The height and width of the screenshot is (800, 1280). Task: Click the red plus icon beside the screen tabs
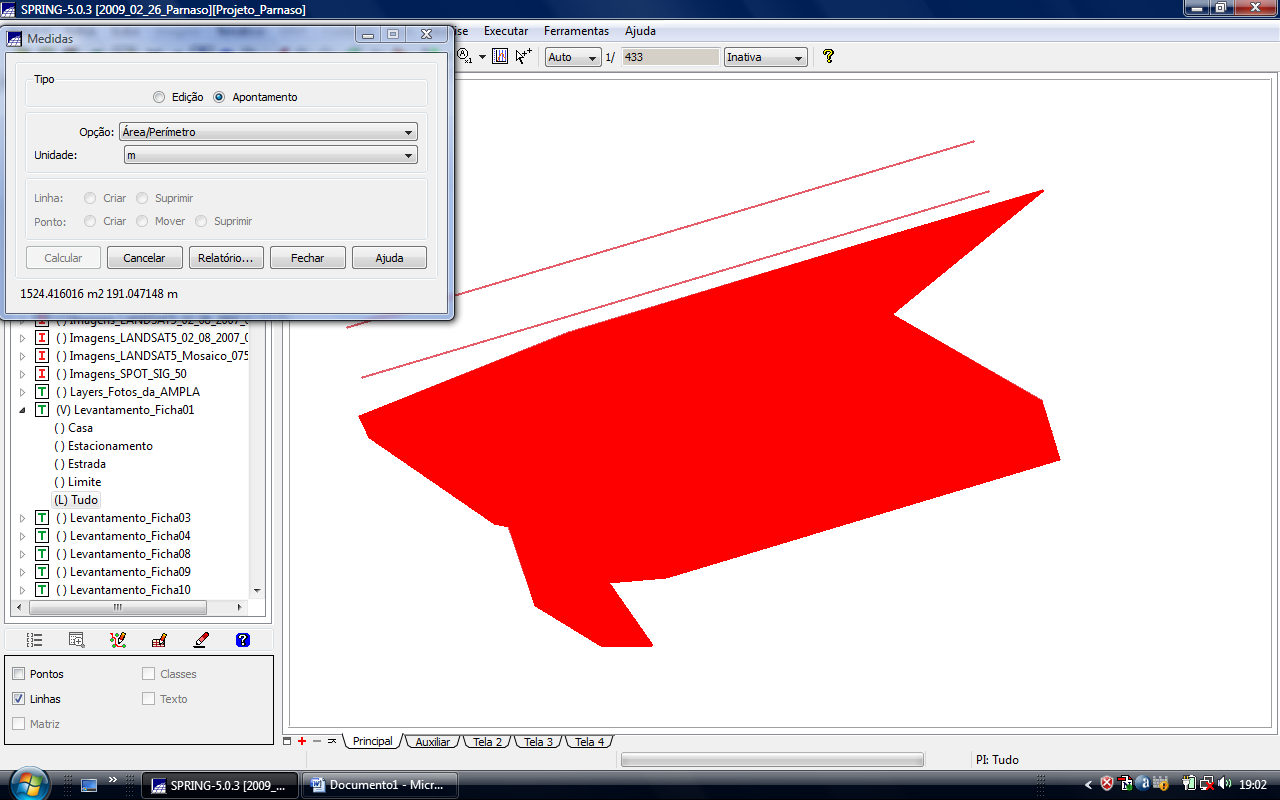302,741
